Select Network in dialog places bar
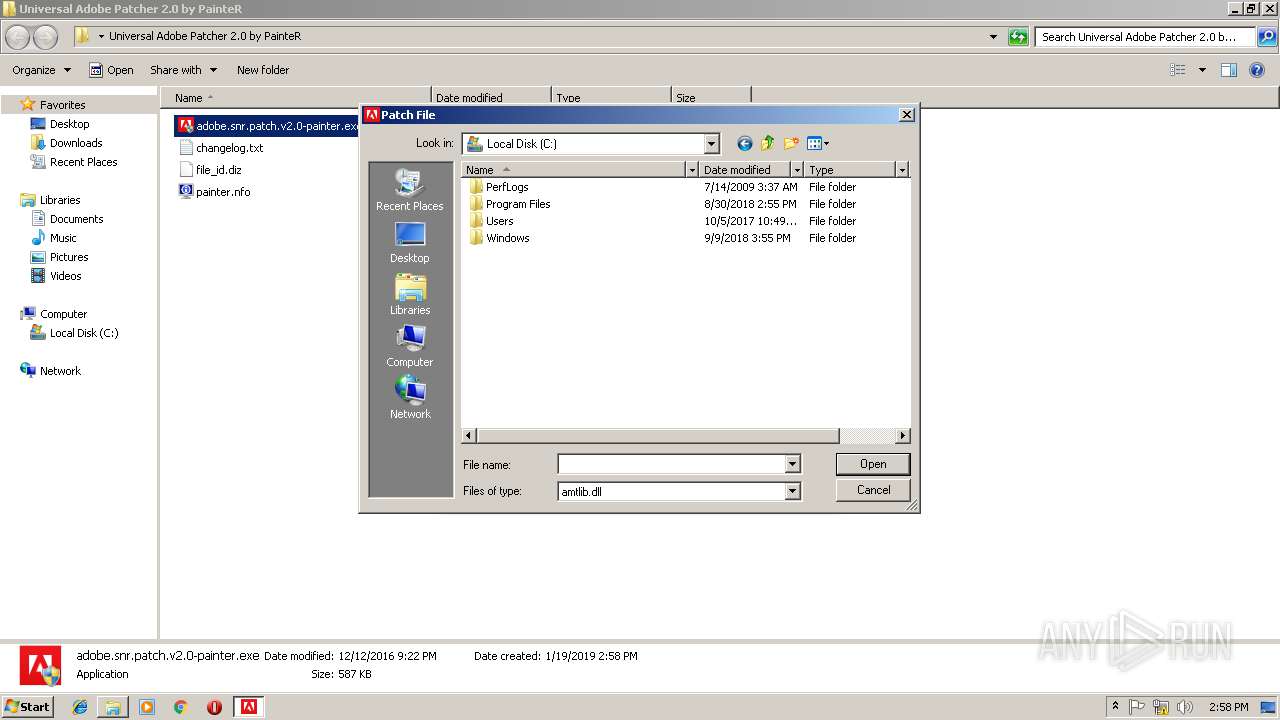The width and height of the screenshot is (1280, 720). pos(410,398)
